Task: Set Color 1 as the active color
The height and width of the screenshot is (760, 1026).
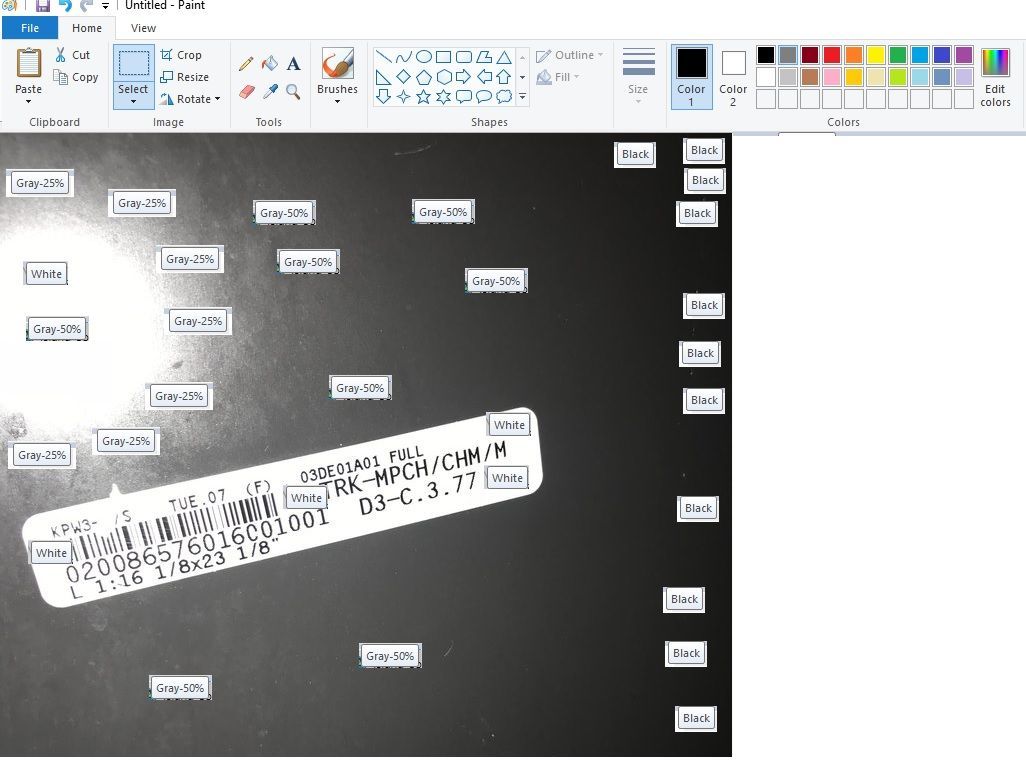Action: click(691, 77)
